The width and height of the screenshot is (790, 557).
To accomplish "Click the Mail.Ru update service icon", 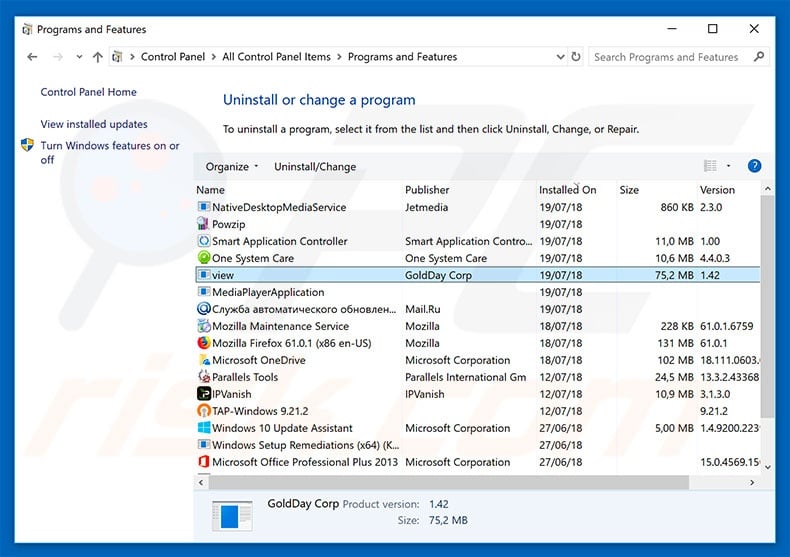I will [x=204, y=309].
